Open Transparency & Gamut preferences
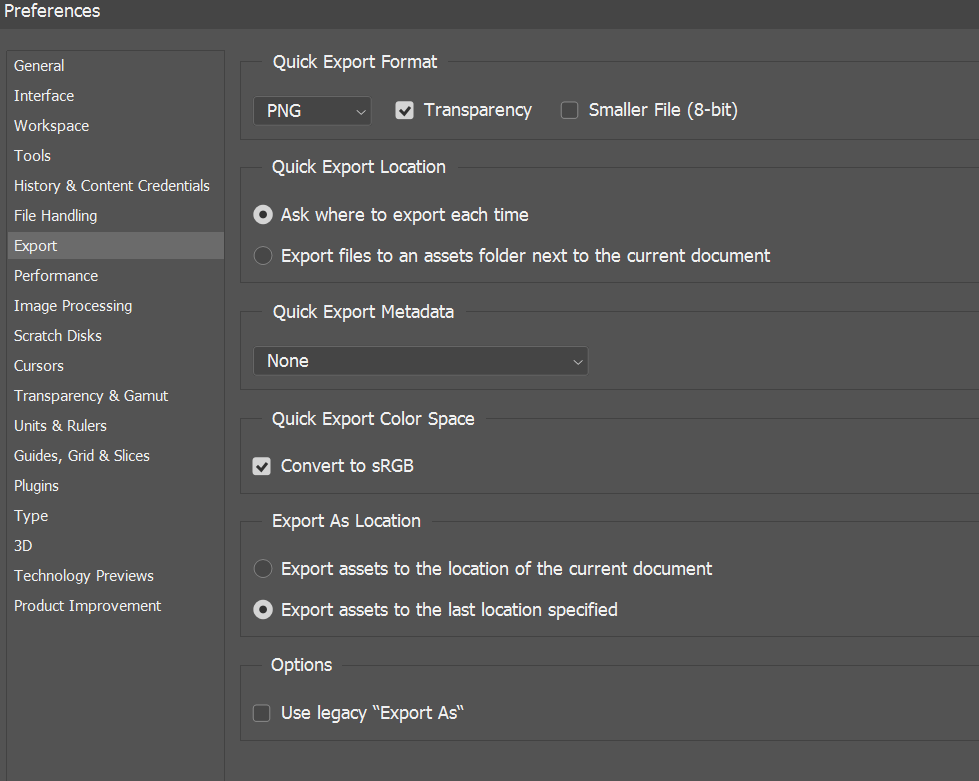Screen dimensions: 979x781 pyautogui.click(x=91, y=396)
